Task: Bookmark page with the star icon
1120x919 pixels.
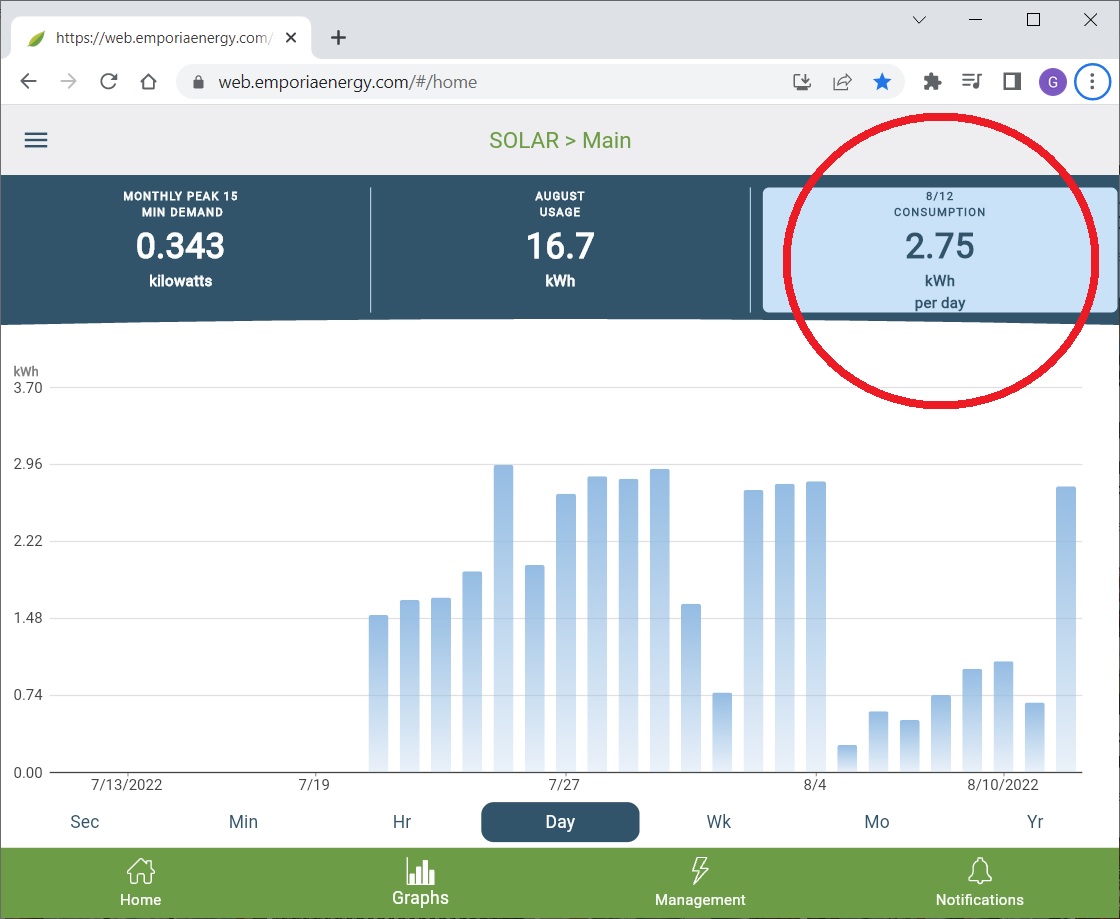Action: coord(882,82)
